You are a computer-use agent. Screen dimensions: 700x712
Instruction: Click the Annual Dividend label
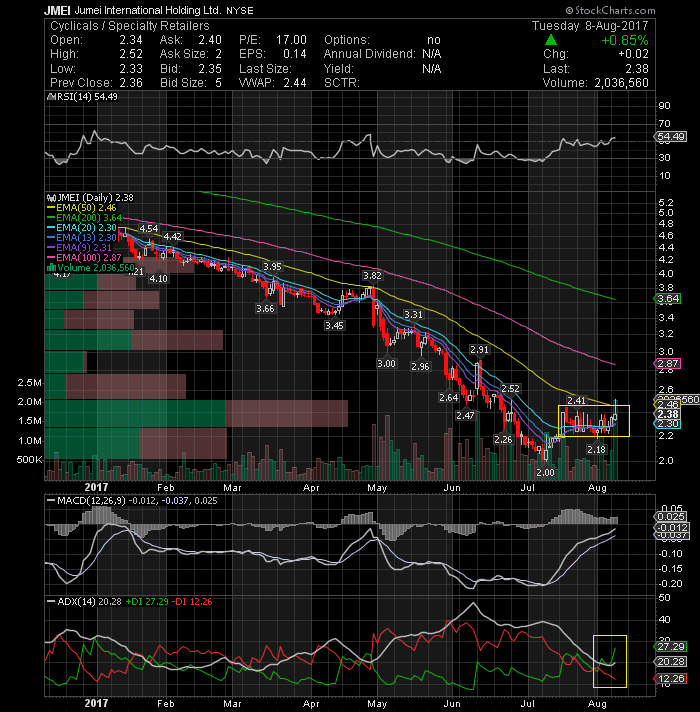click(370, 54)
